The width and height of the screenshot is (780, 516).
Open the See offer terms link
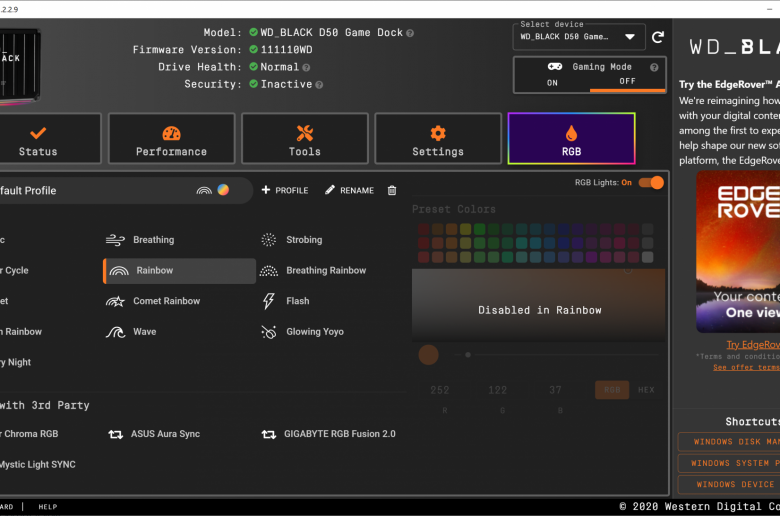coord(746,367)
